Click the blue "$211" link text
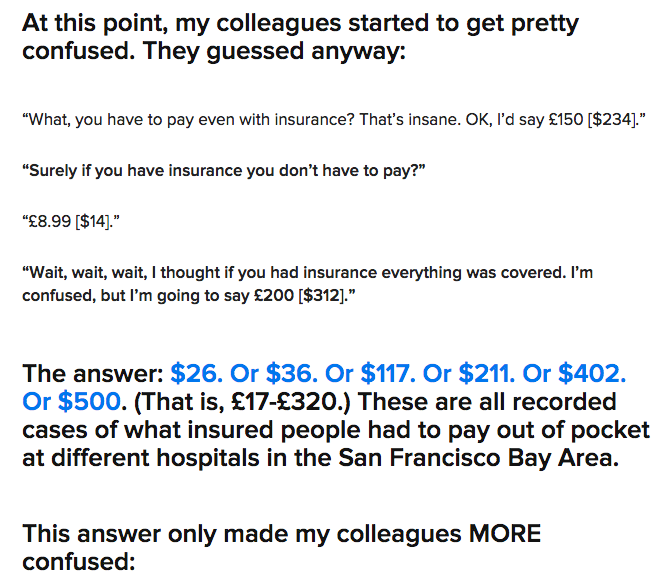The image size is (664, 582). point(487,374)
